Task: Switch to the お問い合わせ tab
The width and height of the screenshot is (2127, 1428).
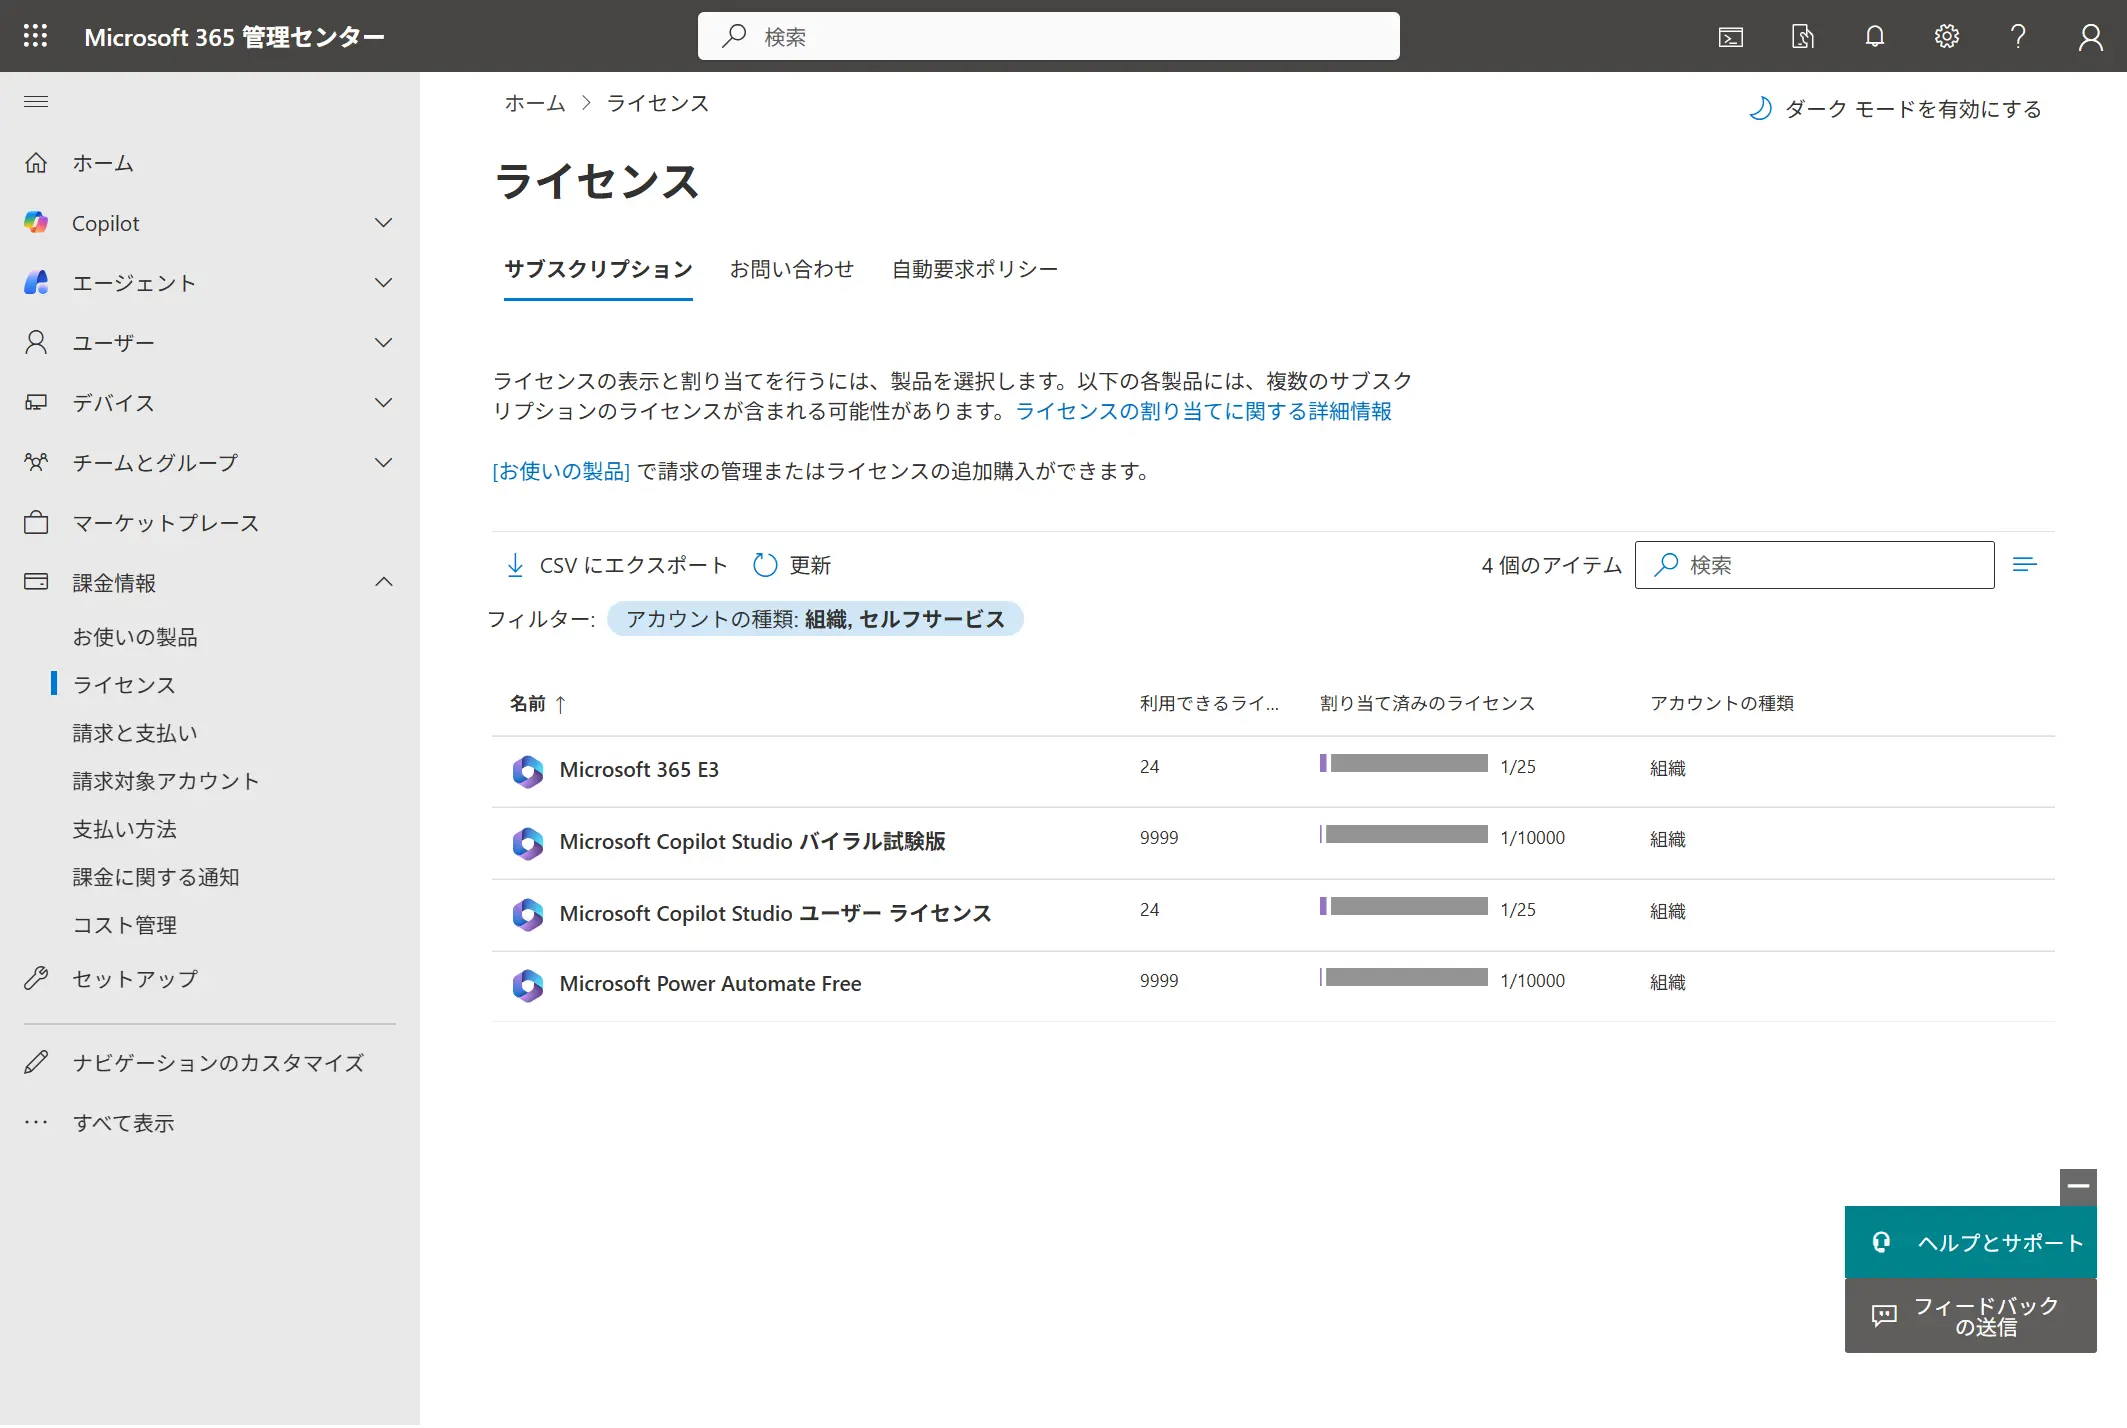Action: tap(791, 269)
